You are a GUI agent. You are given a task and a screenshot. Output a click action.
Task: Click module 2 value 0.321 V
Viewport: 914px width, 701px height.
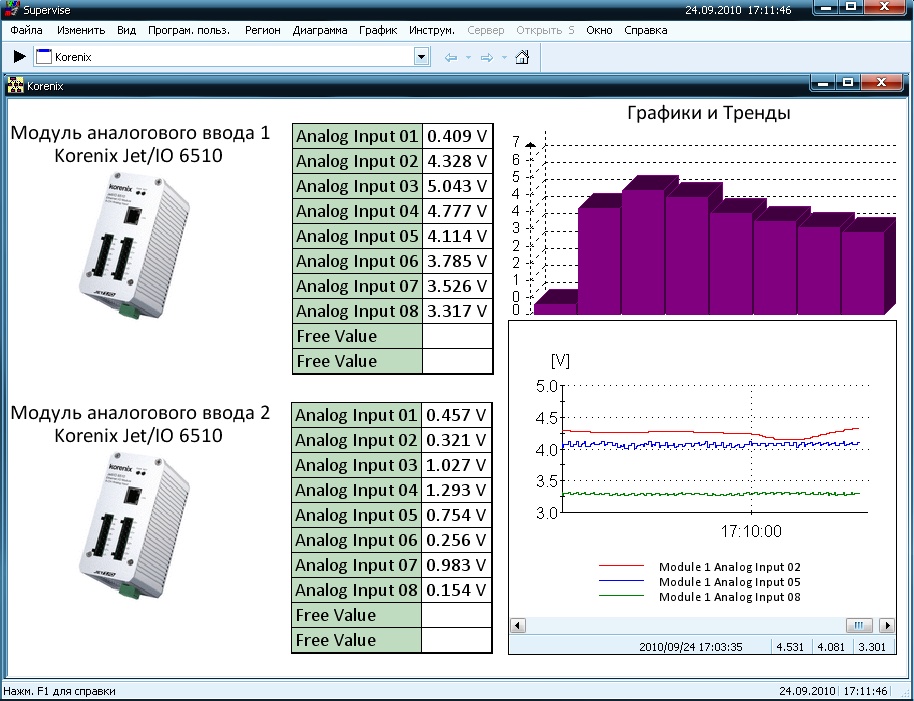tap(456, 441)
